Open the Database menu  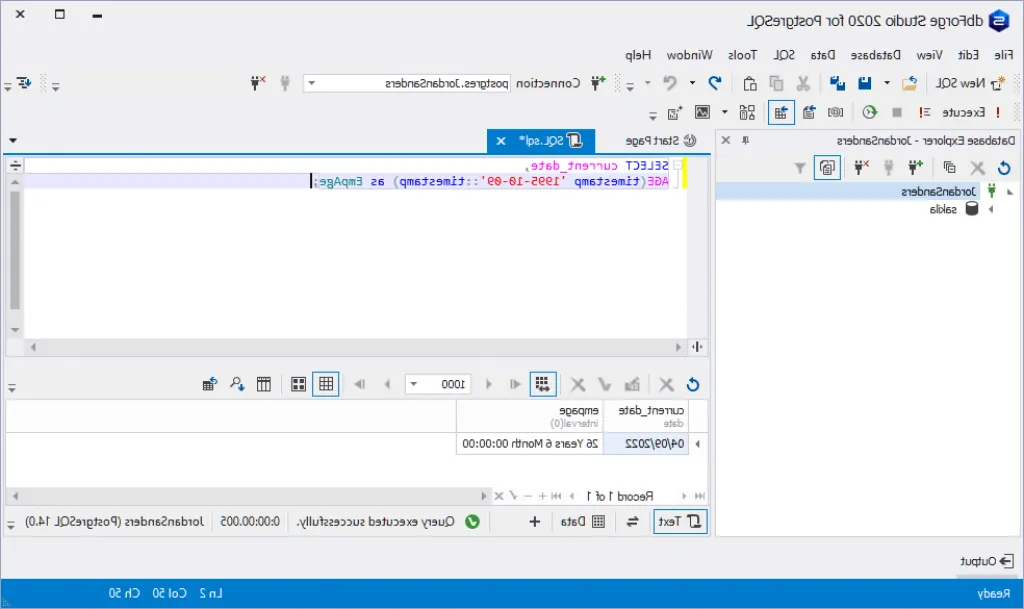[x=875, y=55]
